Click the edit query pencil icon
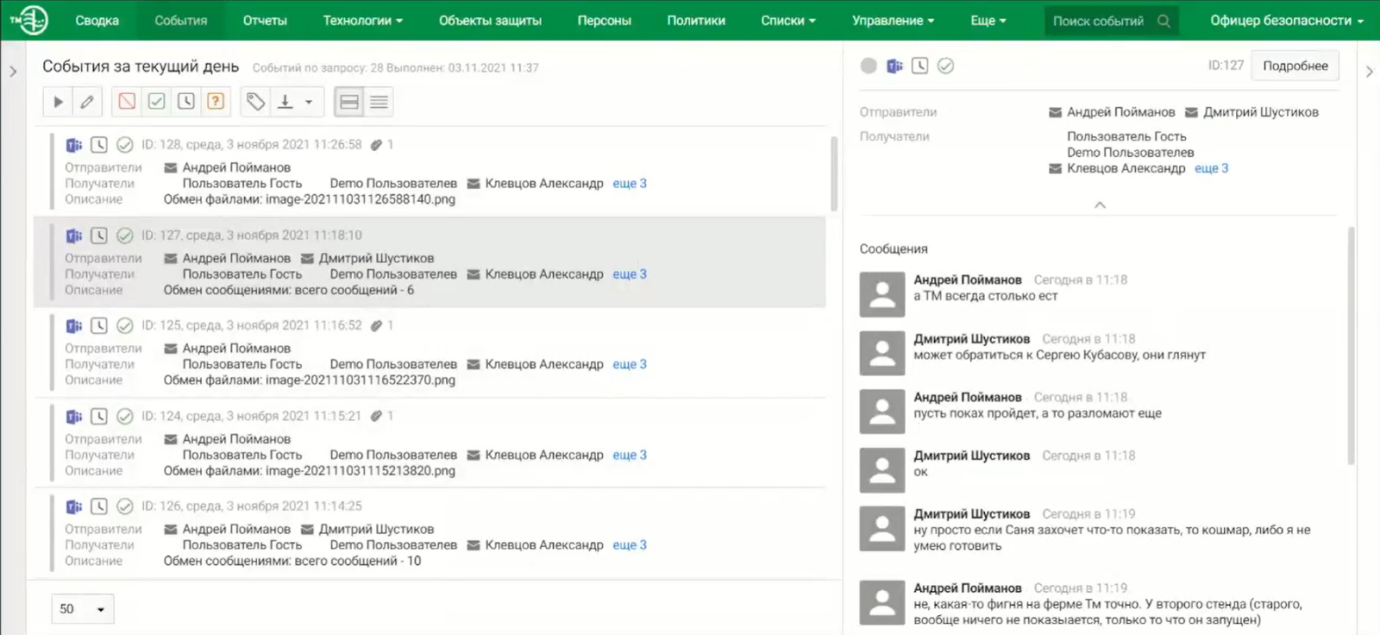This screenshot has height=635, width=1380. click(x=87, y=102)
